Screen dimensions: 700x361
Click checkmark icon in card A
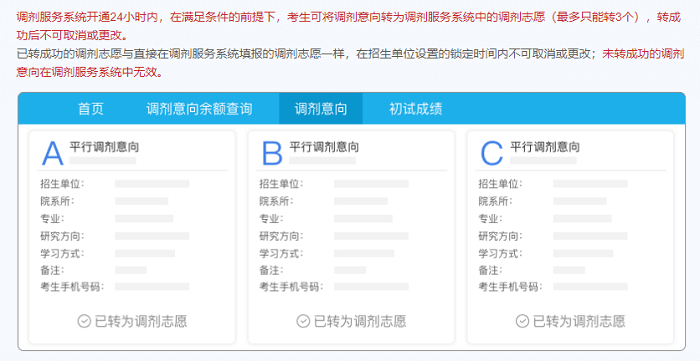pyautogui.click(x=84, y=321)
